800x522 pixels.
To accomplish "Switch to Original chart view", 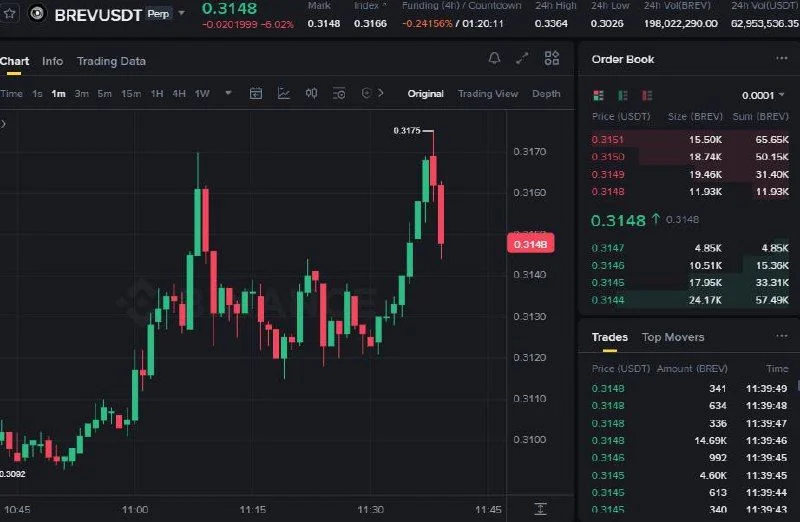I will coord(426,94).
